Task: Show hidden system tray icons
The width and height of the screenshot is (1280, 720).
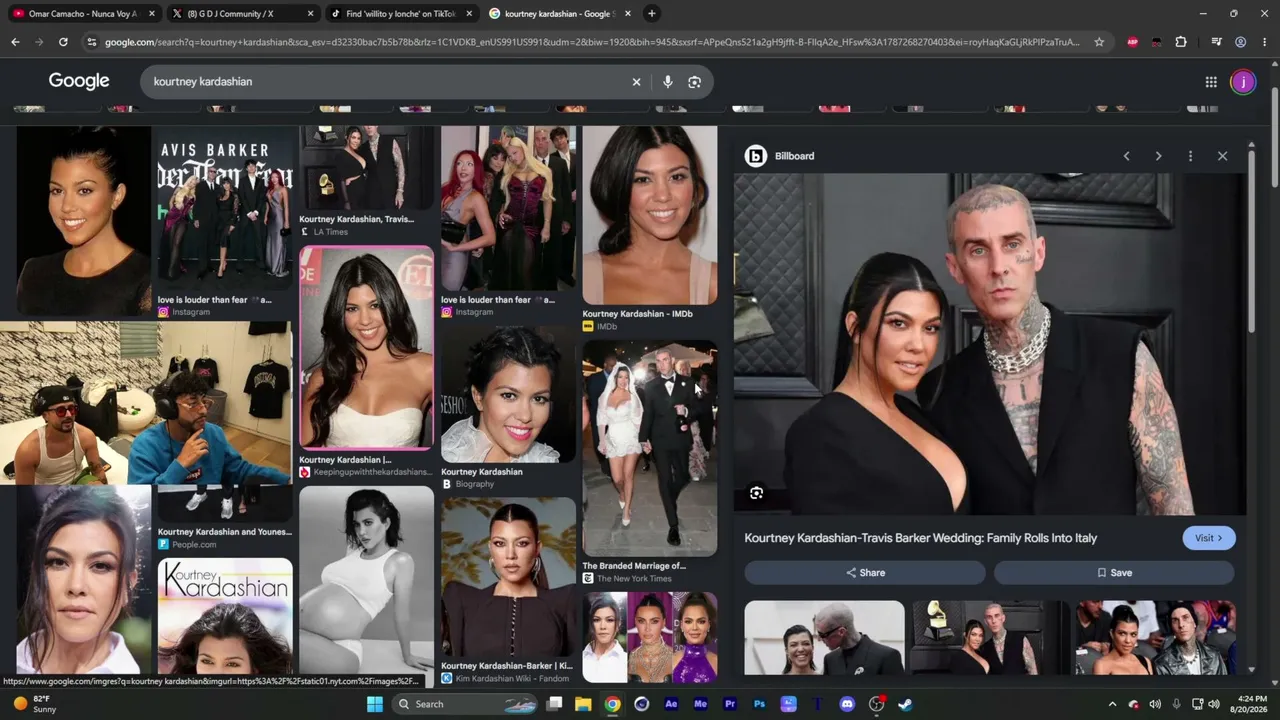Action: (1112, 704)
